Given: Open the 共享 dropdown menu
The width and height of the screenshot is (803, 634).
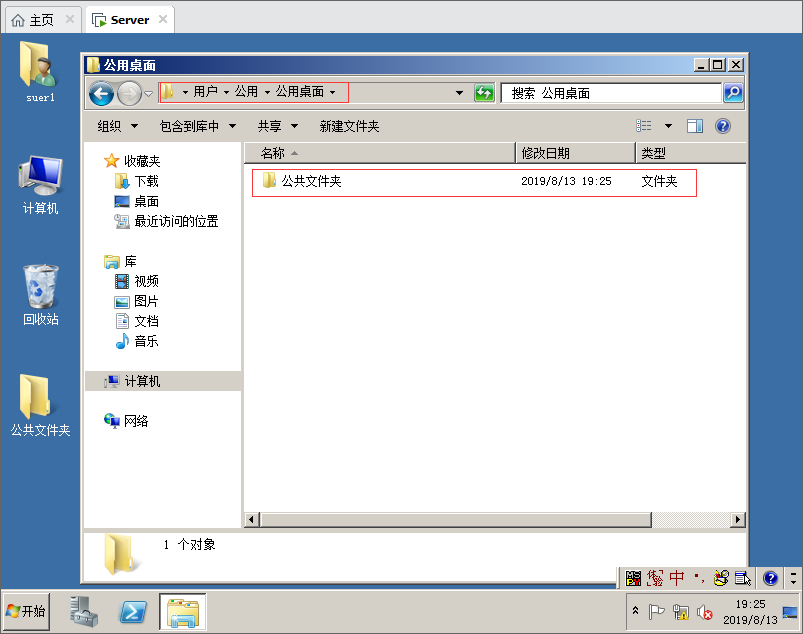Looking at the screenshot, I should pos(278,126).
